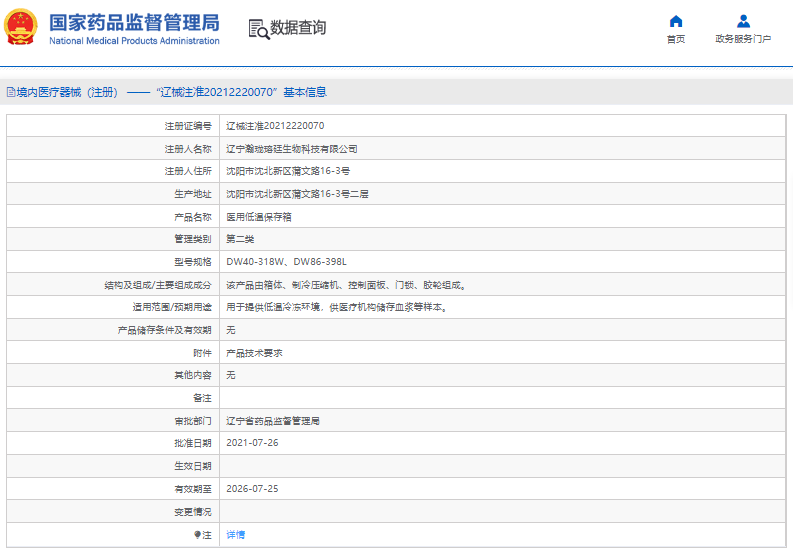Image resolution: width=793 pixels, height=553 pixels.
Task: Click the bullet icon beside 注 label
Action: coord(197,535)
